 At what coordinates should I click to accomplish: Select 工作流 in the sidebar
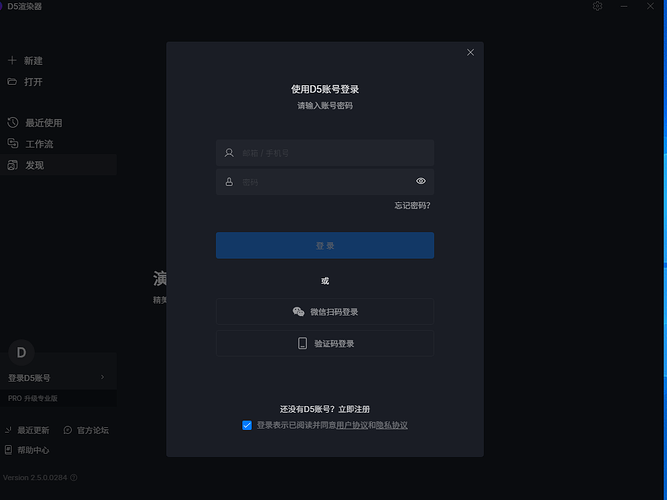click(x=39, y=144)
